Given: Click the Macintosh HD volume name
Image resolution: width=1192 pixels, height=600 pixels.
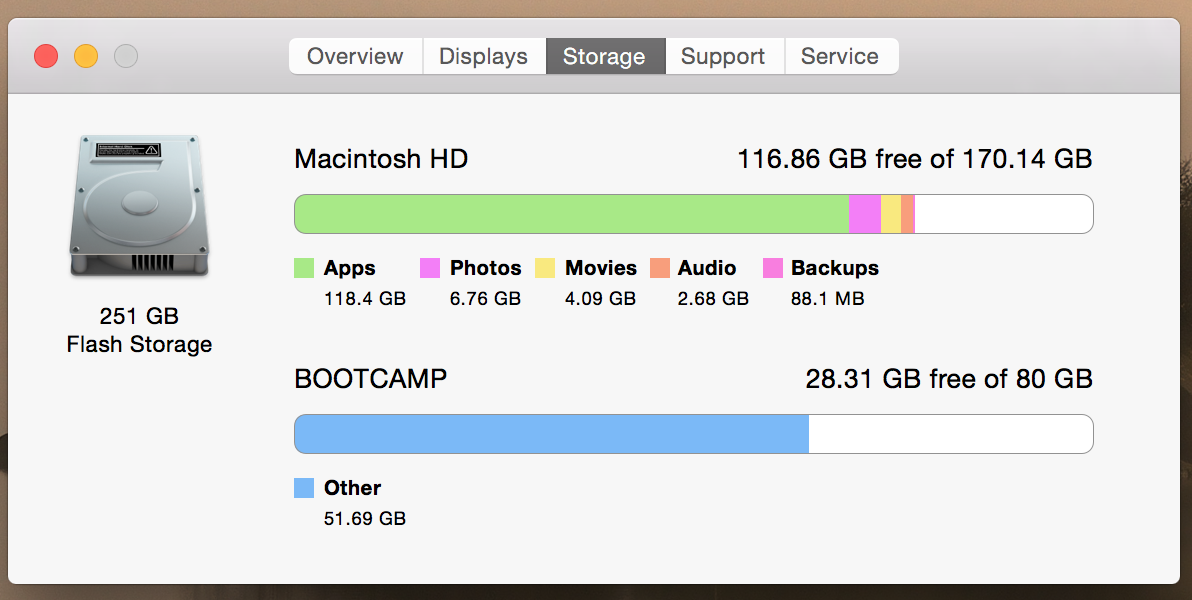Looking at the screenshot, I should [x=381, y=158].
